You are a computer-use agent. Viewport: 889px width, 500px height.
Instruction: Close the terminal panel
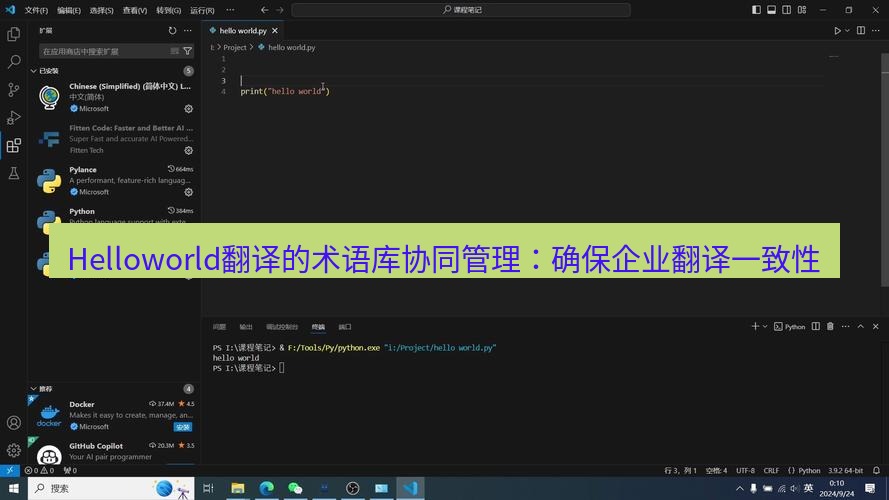(x=876, y=327)
